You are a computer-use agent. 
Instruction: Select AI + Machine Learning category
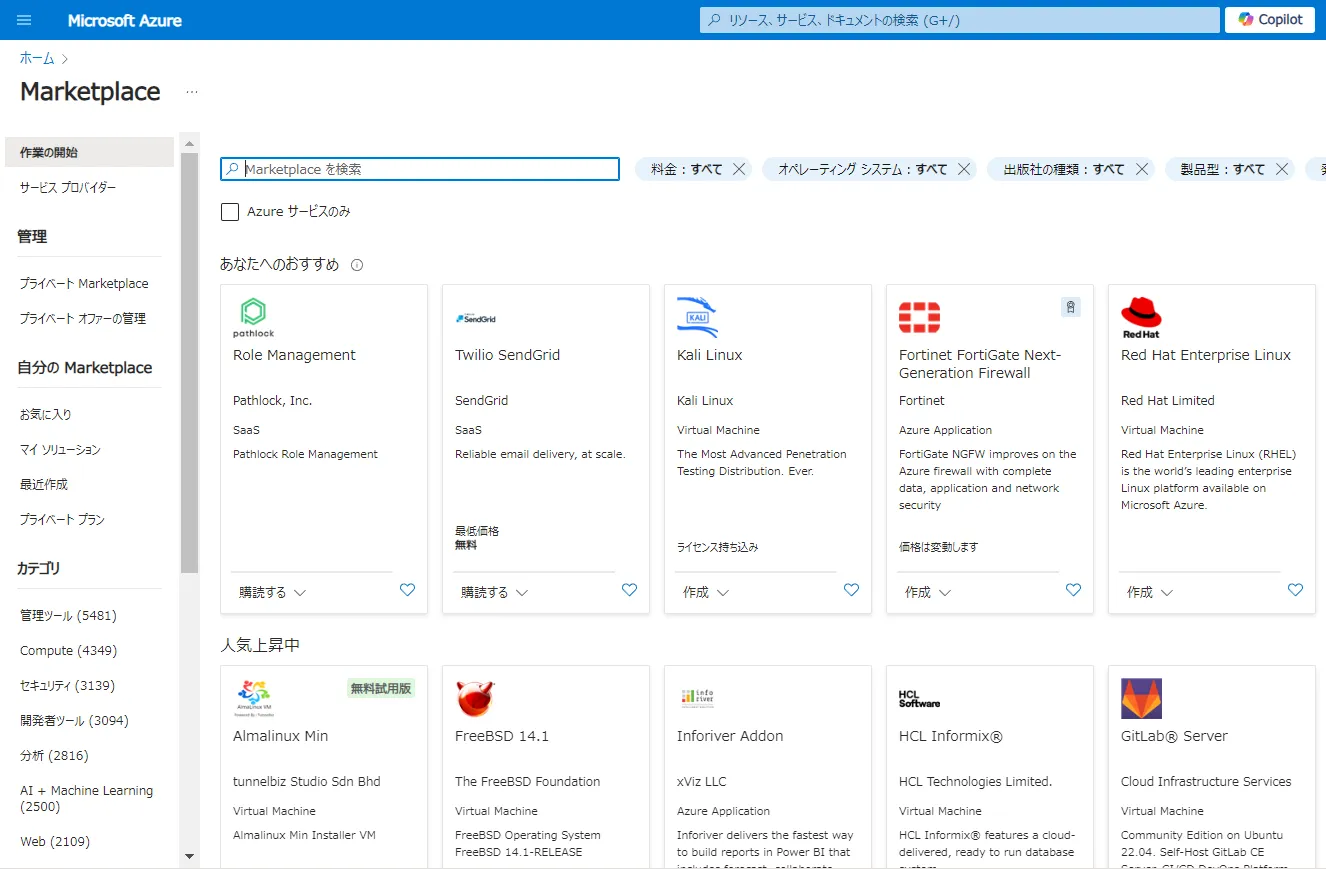86,798
